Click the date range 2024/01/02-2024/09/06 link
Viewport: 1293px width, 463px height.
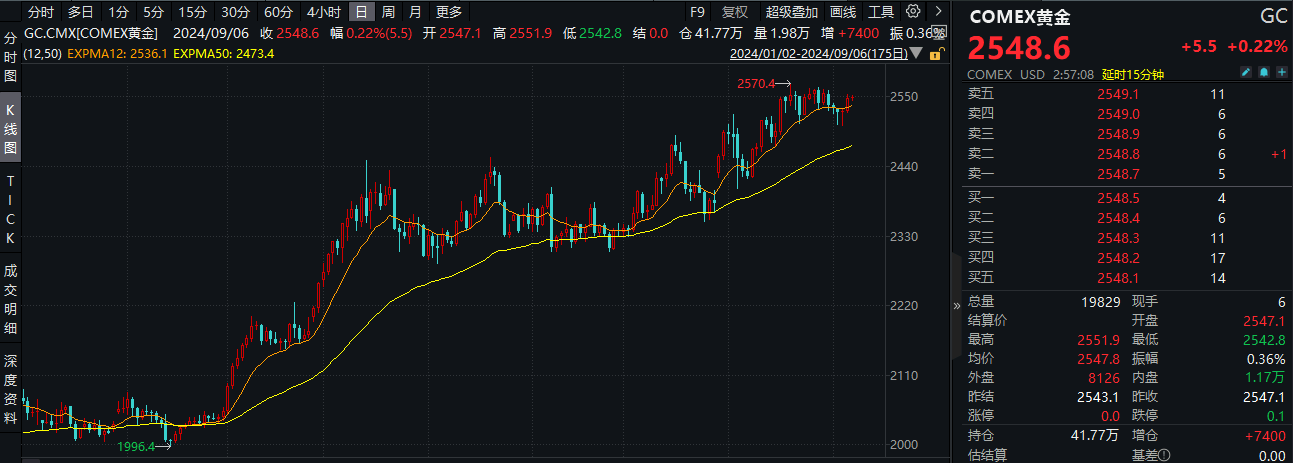click(x=820, y=55)
